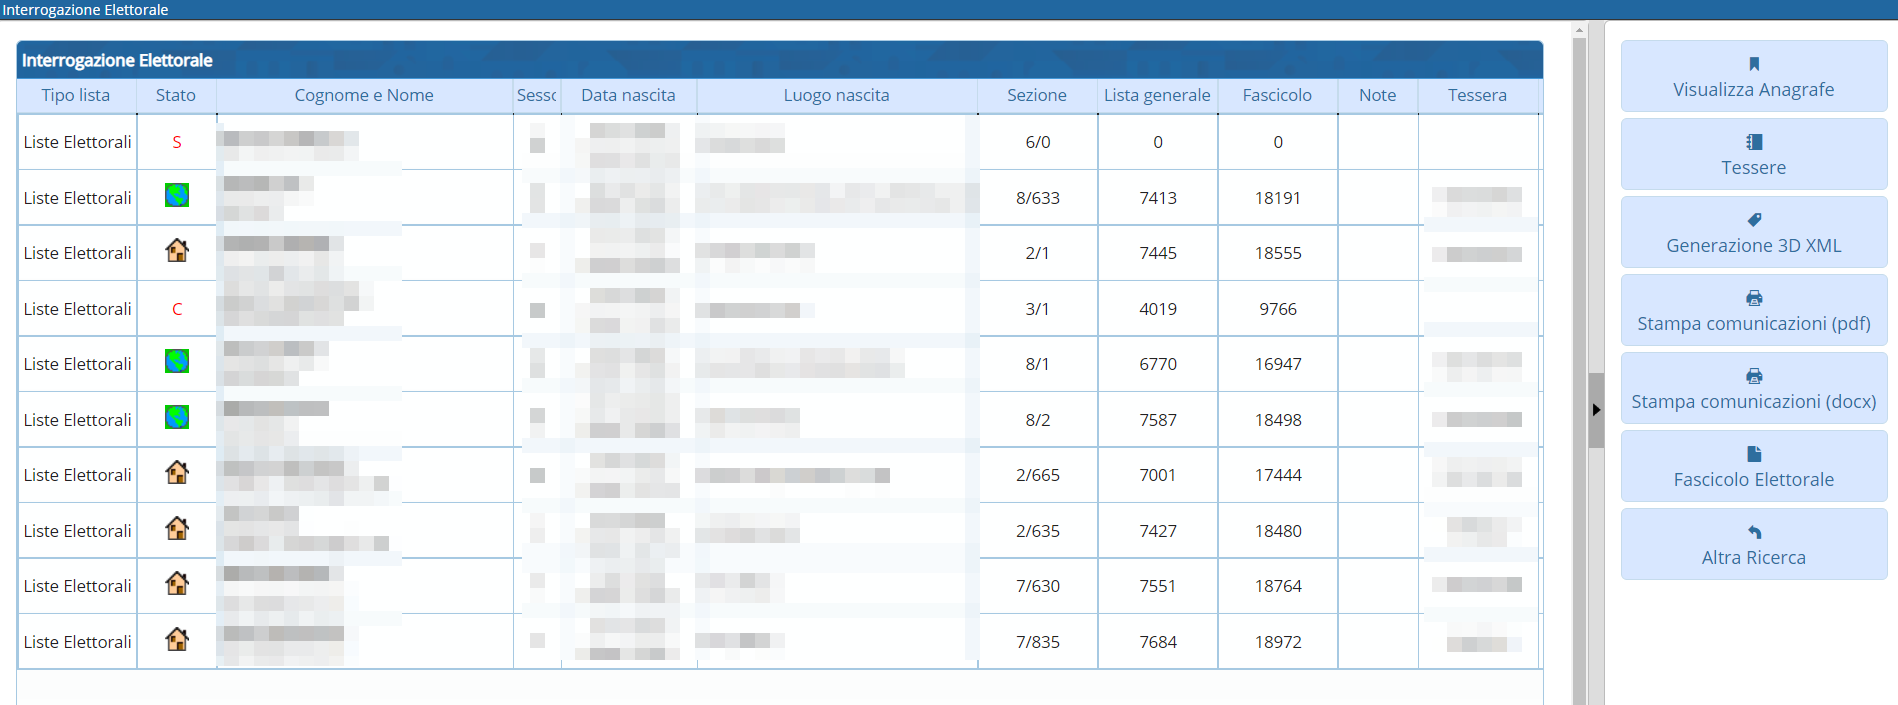This screenshot has width=1898, height=705.
Task: Click globe status icon in row 8/1
Action: [x=177, y=361]
